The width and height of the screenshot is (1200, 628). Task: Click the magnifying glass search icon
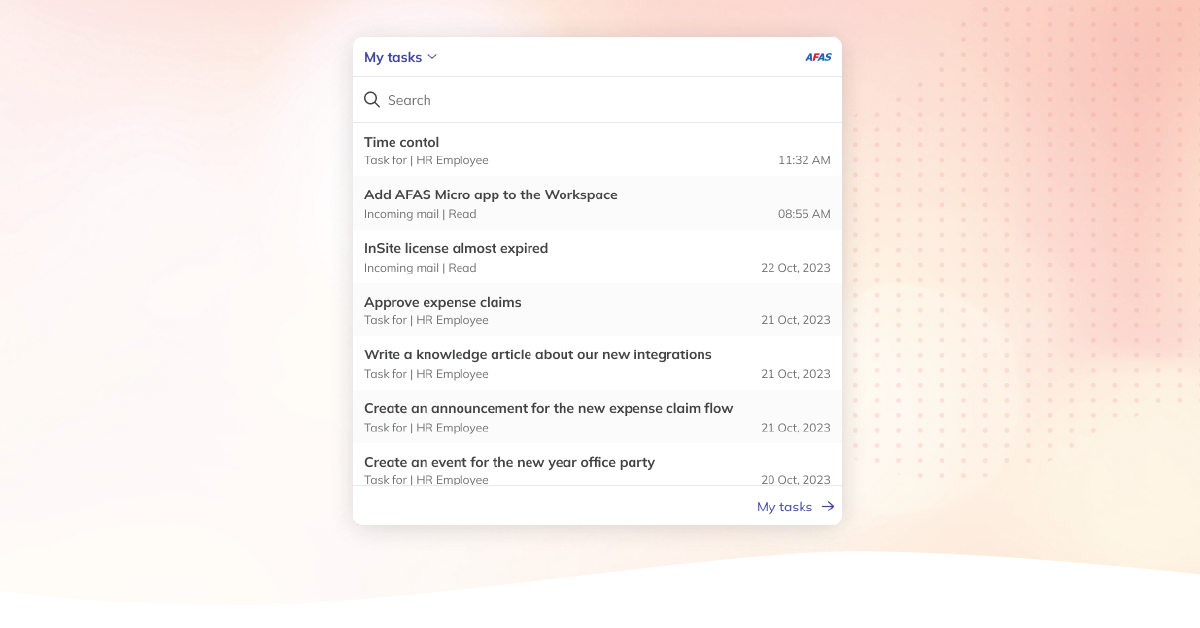[x=372, y=100]
